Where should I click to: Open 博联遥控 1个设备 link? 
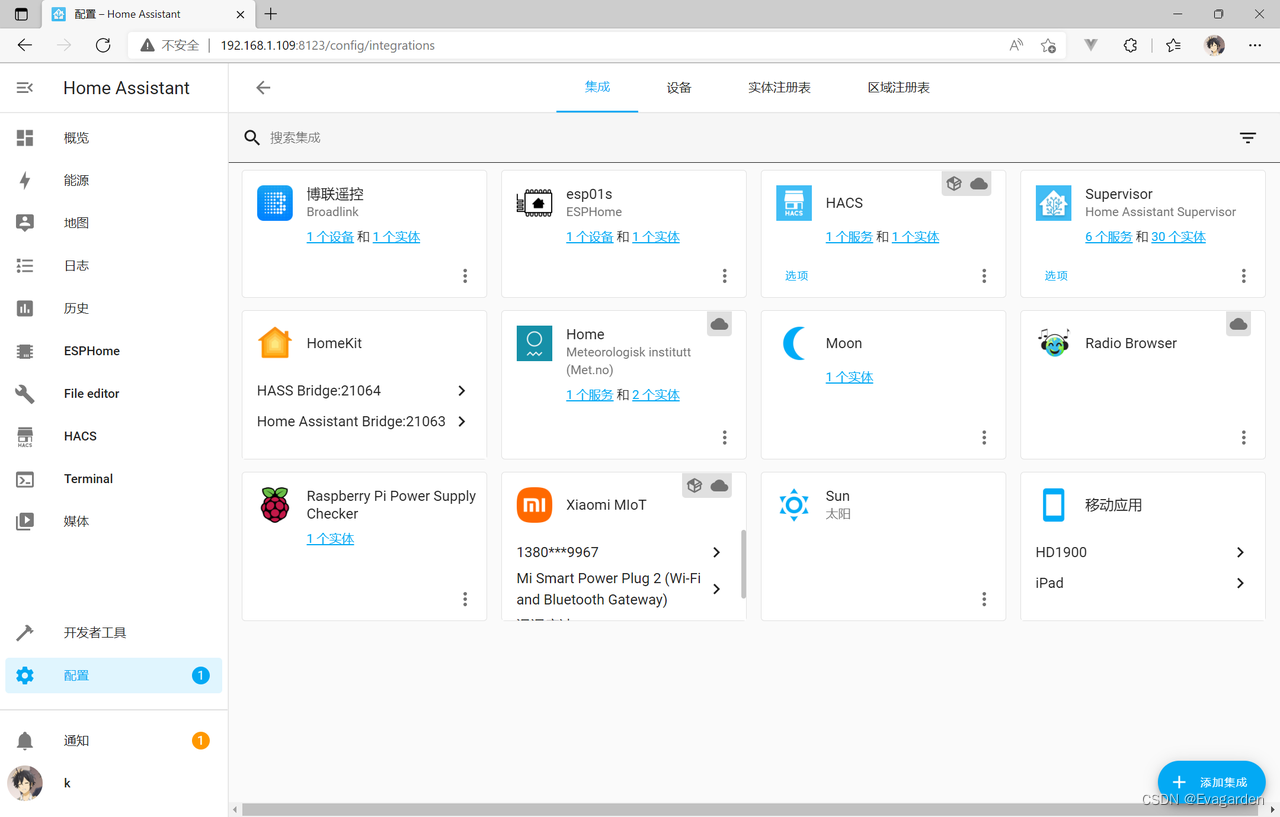[330, 237]
